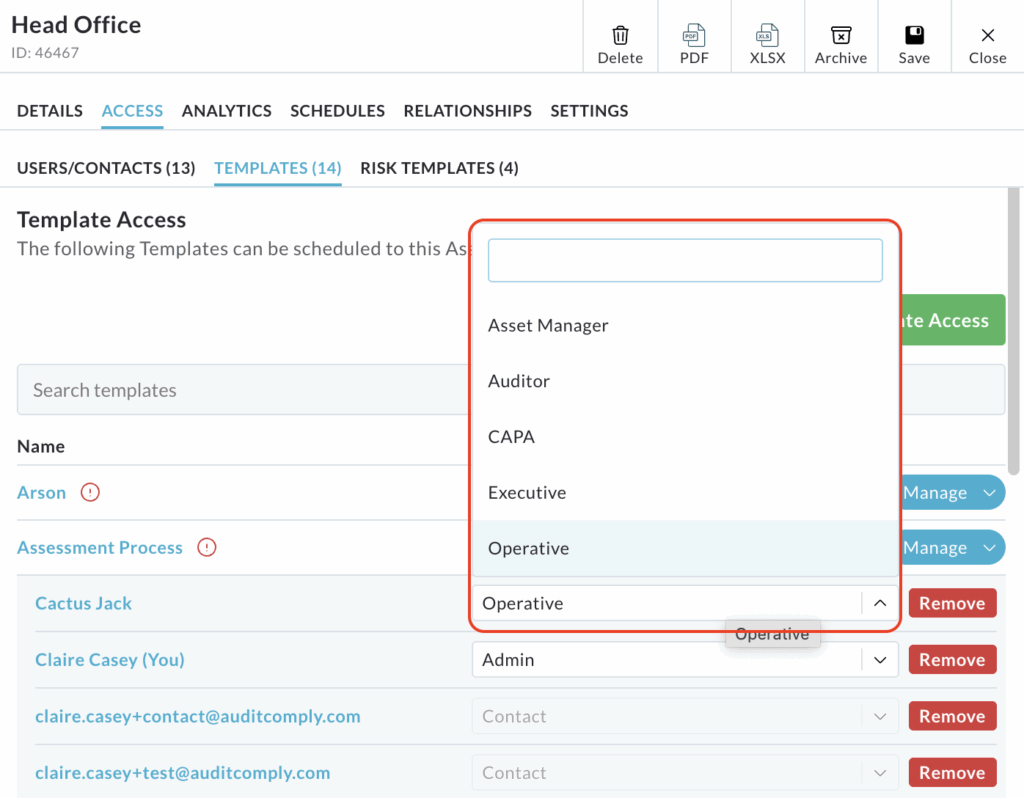This screenshot has height=798, width=1024.
Task: Click the role search field in dropdown
Action: (685, 260)
